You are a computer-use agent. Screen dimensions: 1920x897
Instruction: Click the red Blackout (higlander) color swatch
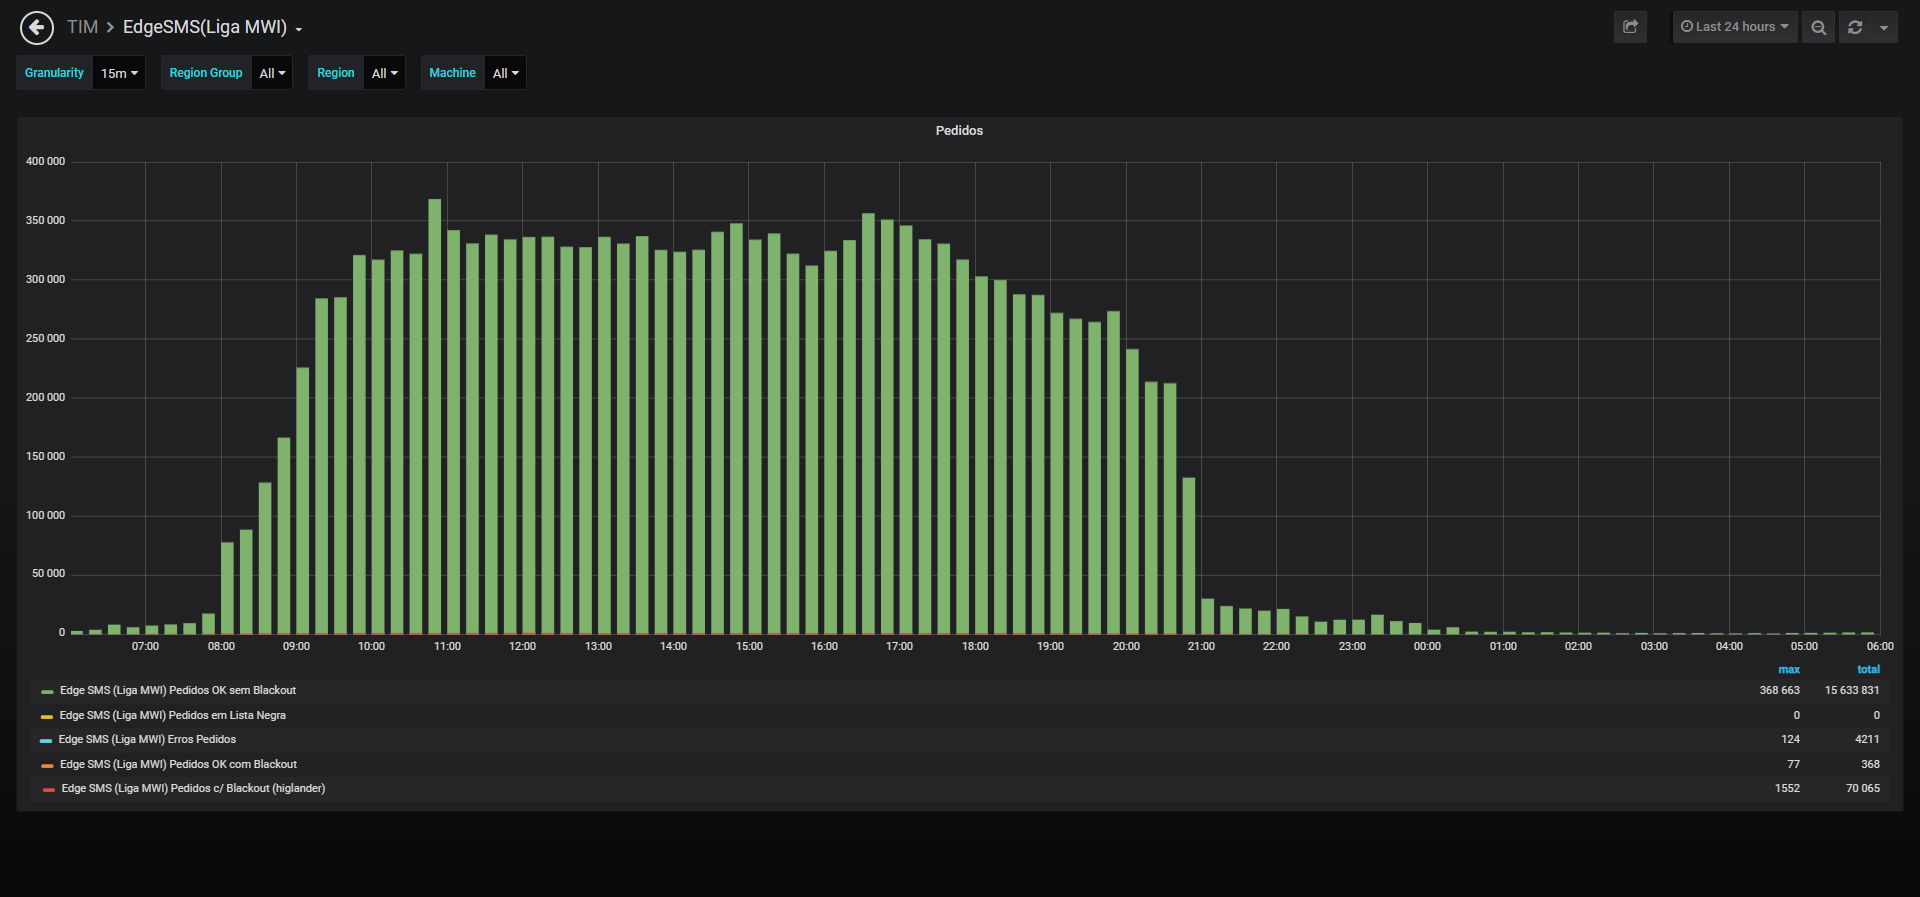(49, 790)
